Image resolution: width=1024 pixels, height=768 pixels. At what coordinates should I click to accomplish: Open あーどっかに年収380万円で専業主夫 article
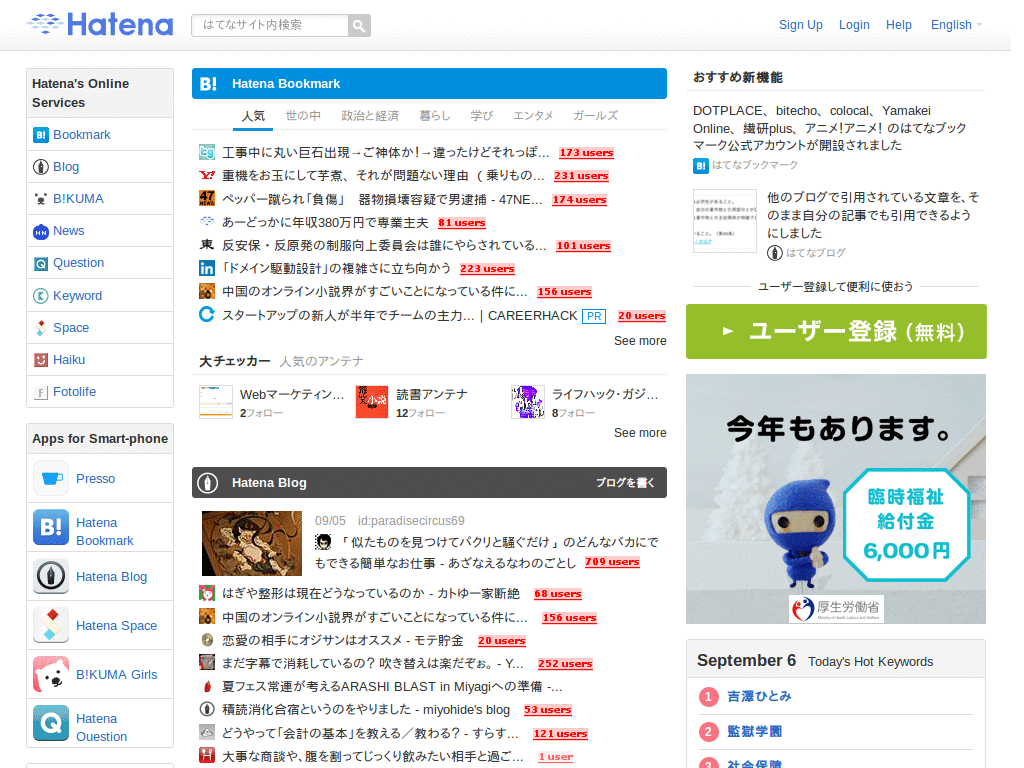(325, 223)
